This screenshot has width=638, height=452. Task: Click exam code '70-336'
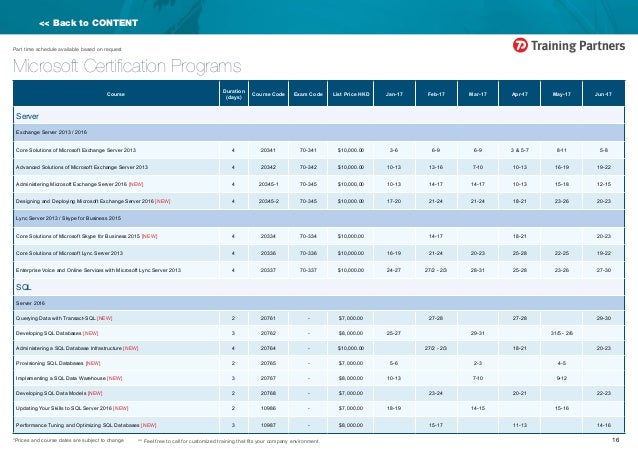(x=308, y=253)
